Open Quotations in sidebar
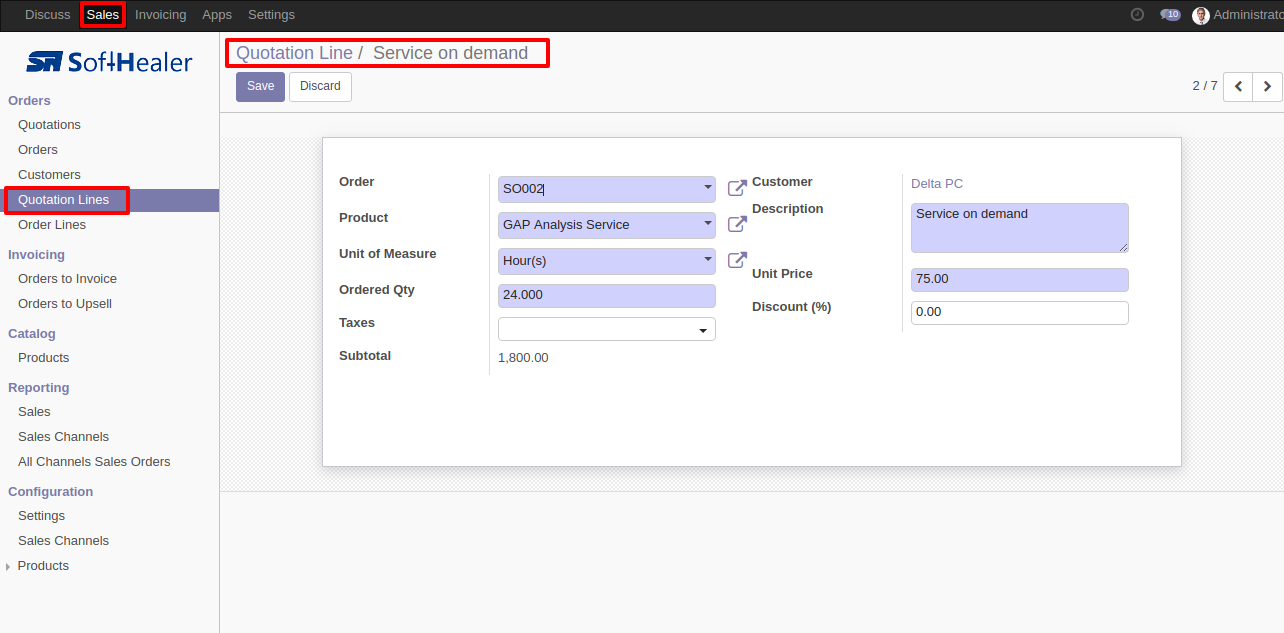The height and width of the screenshot is (633, 1284). point(49,125)
